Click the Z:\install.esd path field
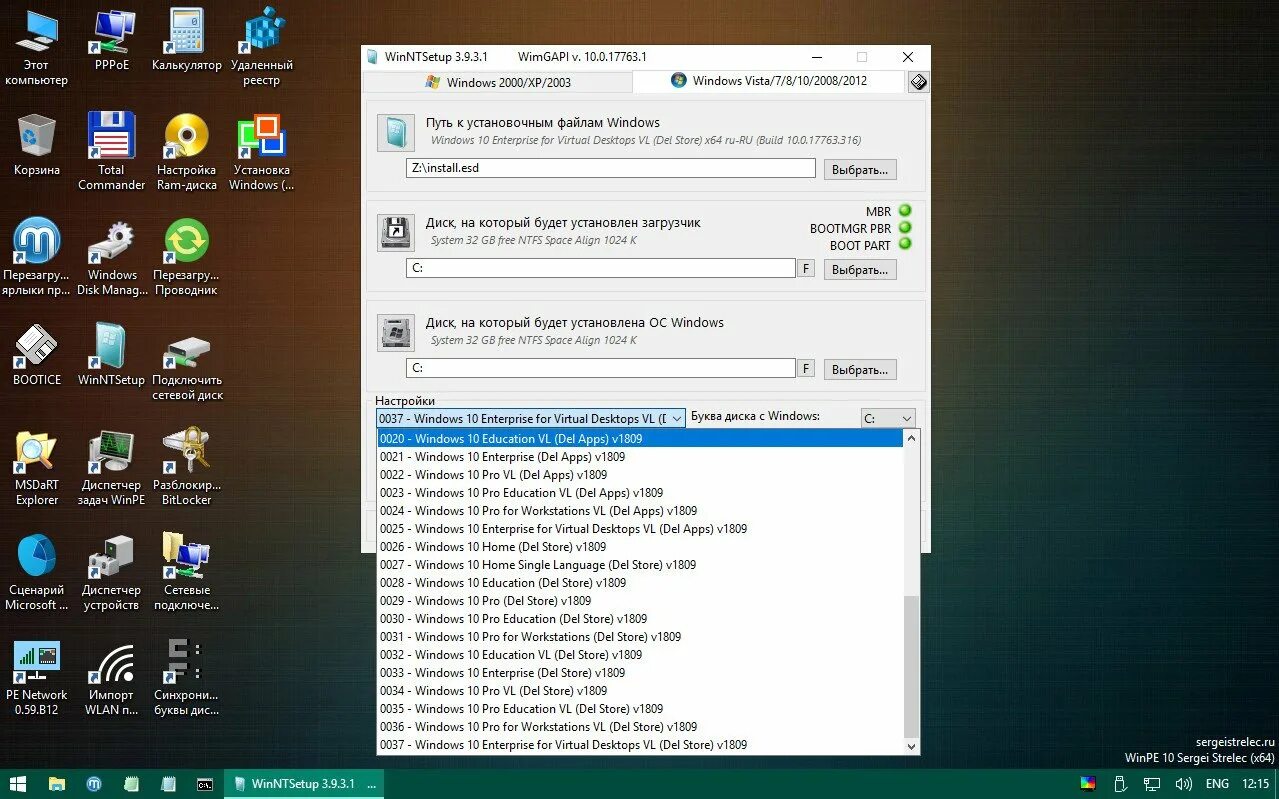 click(611, 168)
